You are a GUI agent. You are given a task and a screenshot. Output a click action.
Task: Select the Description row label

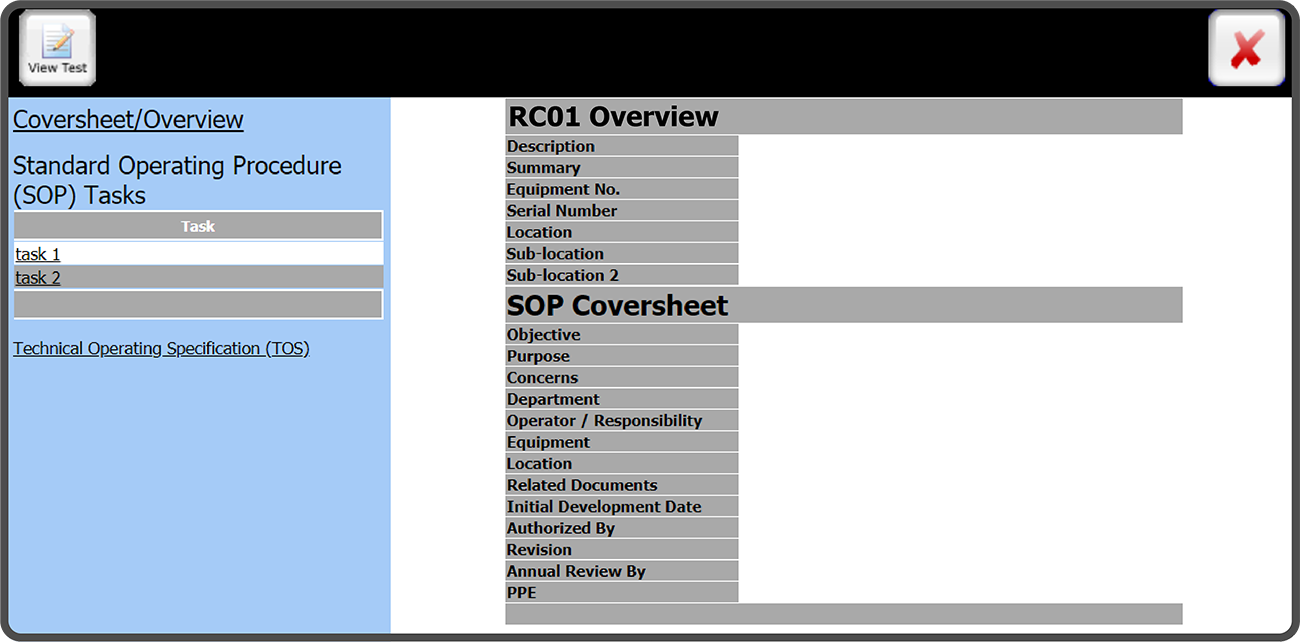(x=550, y=146)
